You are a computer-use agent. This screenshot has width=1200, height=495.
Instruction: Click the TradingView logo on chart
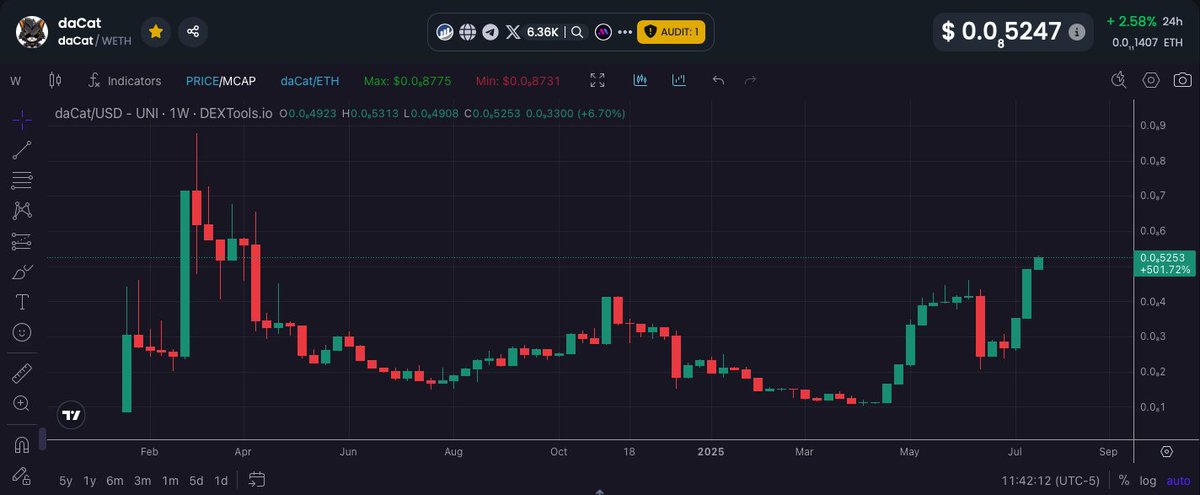click(71, 415)
